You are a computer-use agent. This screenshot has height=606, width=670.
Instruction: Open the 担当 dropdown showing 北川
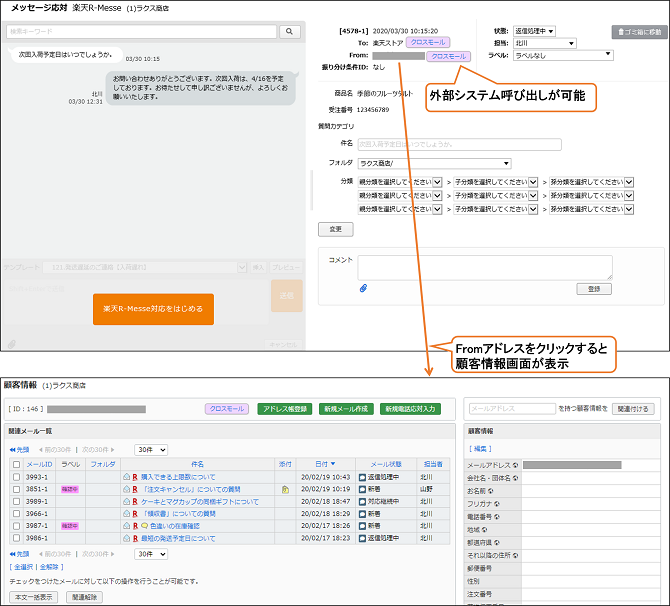point(545,43)
